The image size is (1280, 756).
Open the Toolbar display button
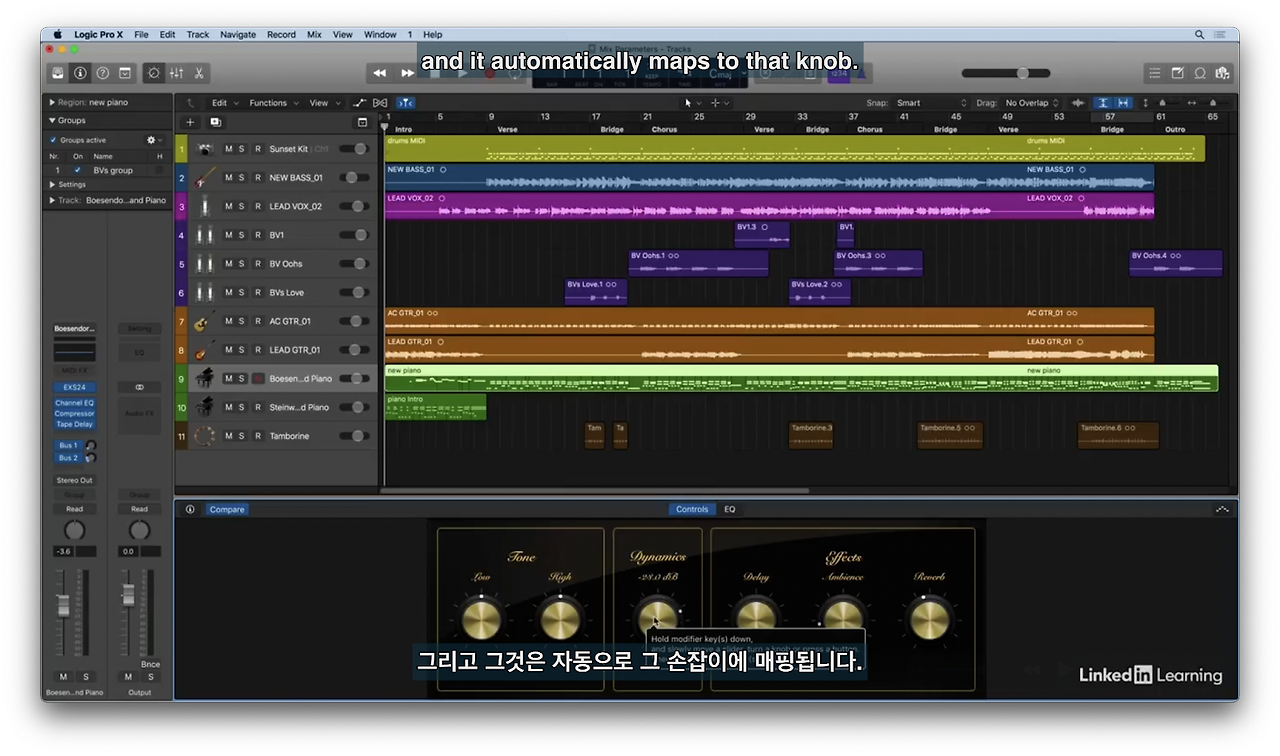pos(125,73)
